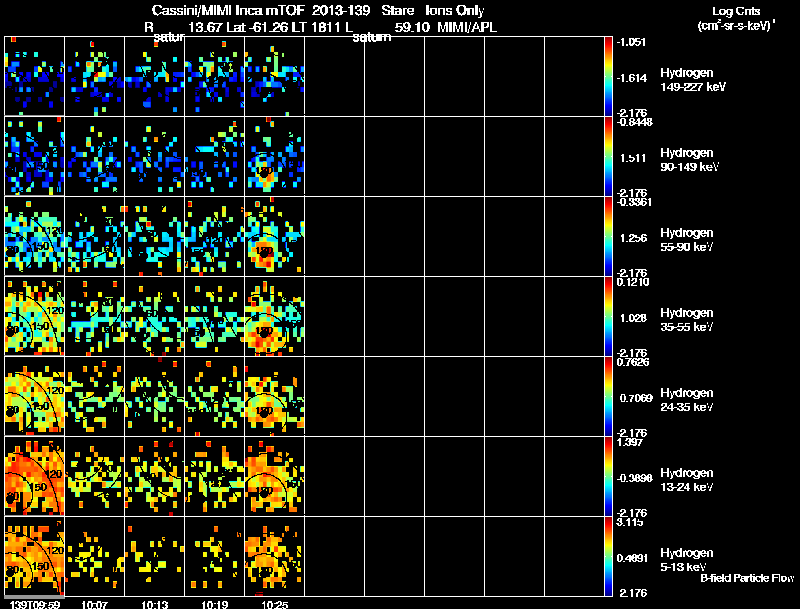
Task: Pick the 149-227 keV image at 10:25
Action: [x=274, y=76]
